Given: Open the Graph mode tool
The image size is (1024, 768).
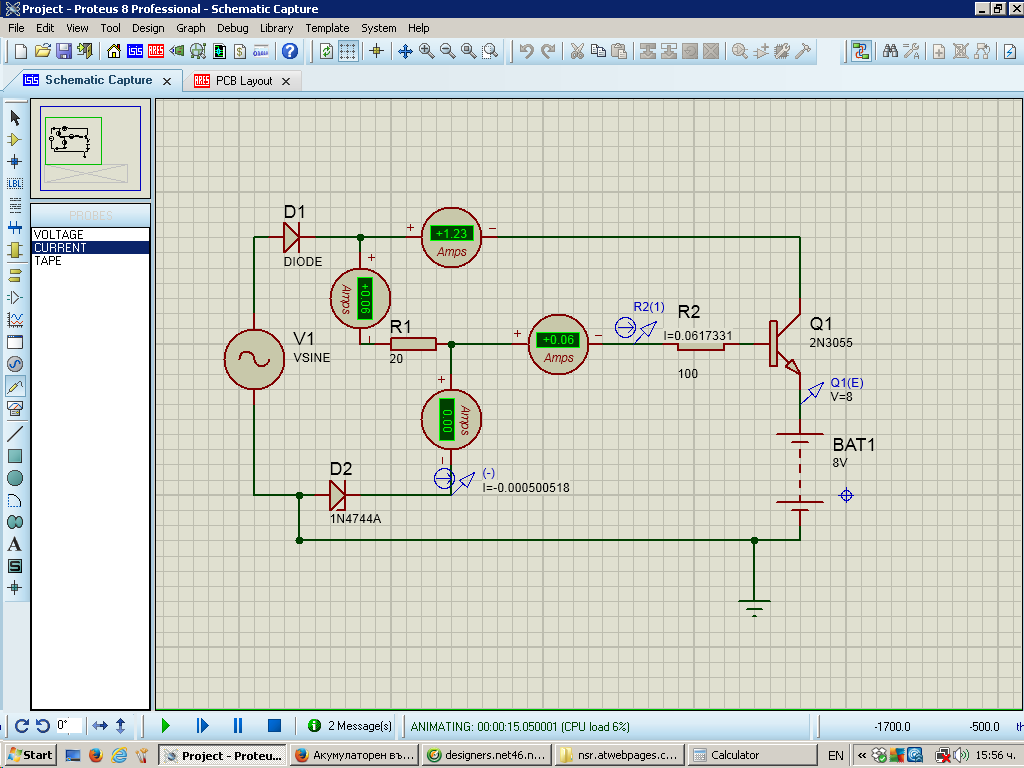Looking at the screenshot, I should point(15,320).
